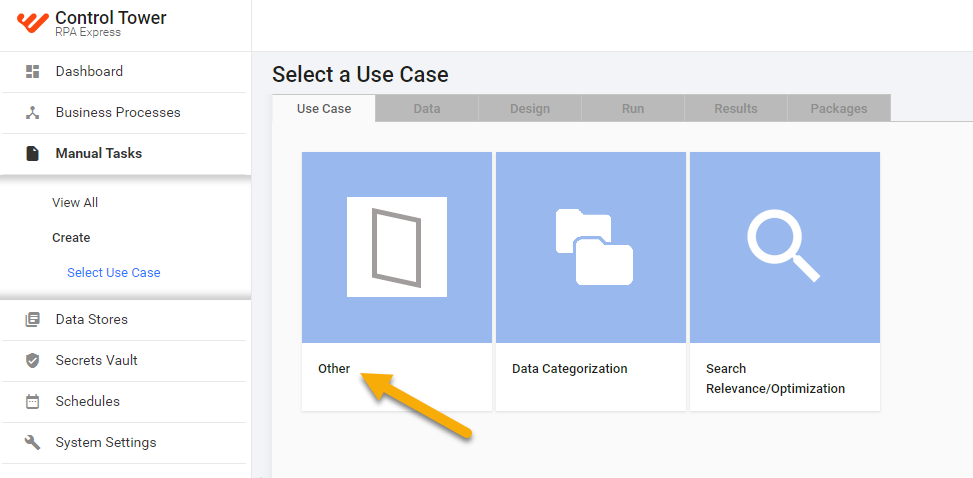
Task: Go to the Packages tab
Action: point(839,109)
